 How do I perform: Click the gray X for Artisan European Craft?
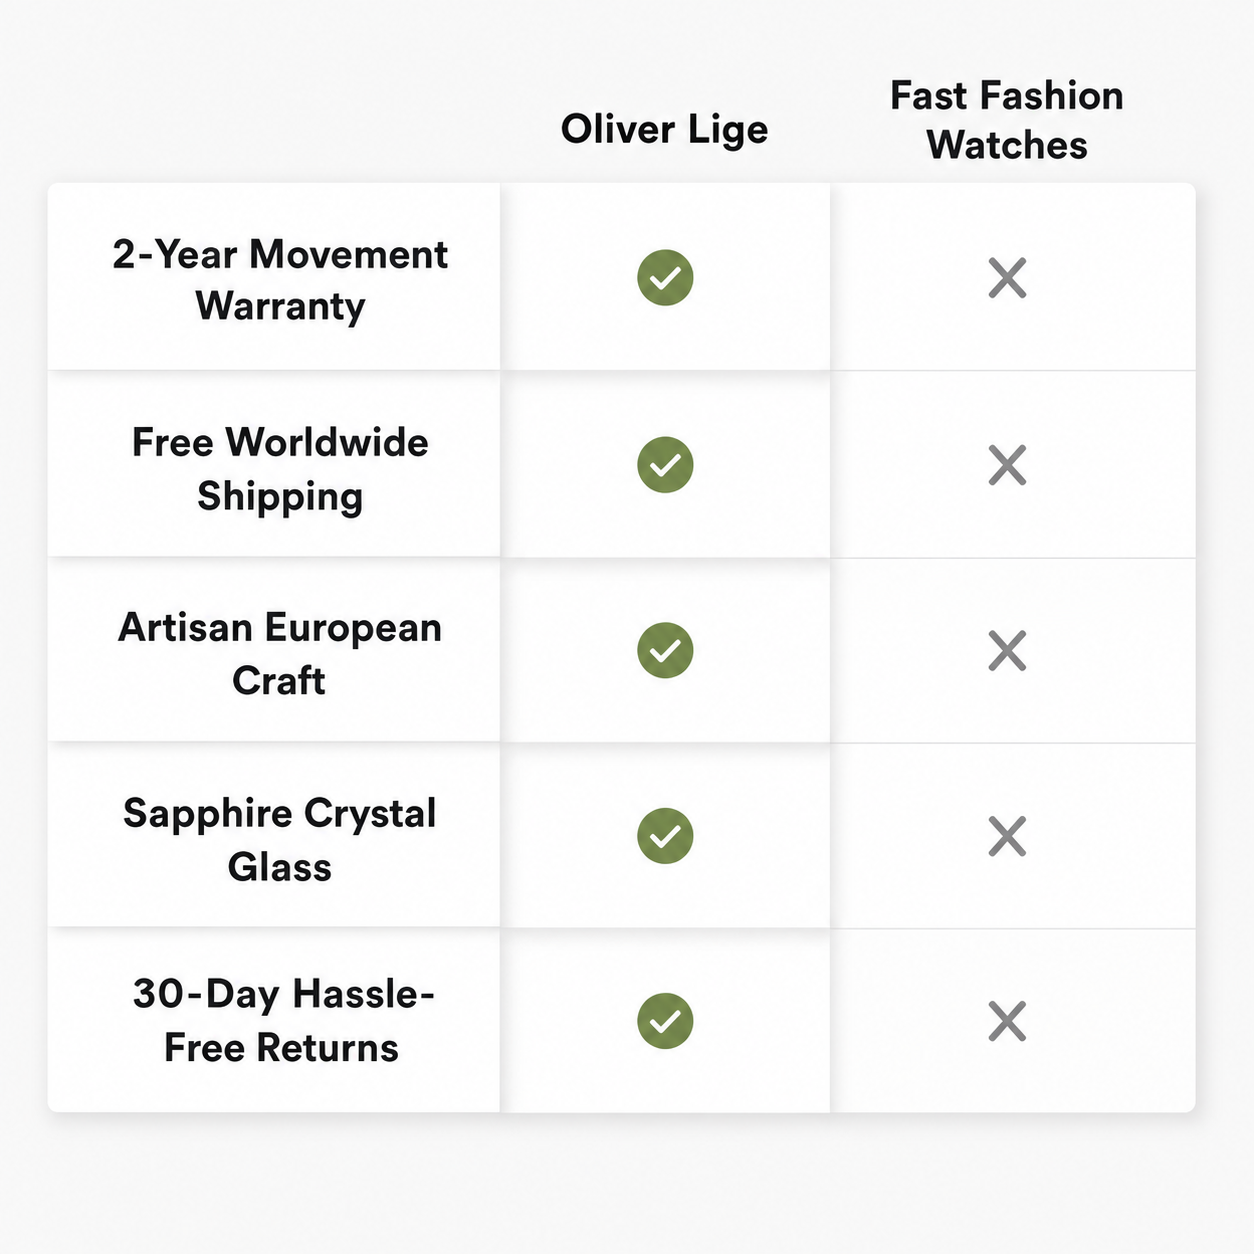1007,651
